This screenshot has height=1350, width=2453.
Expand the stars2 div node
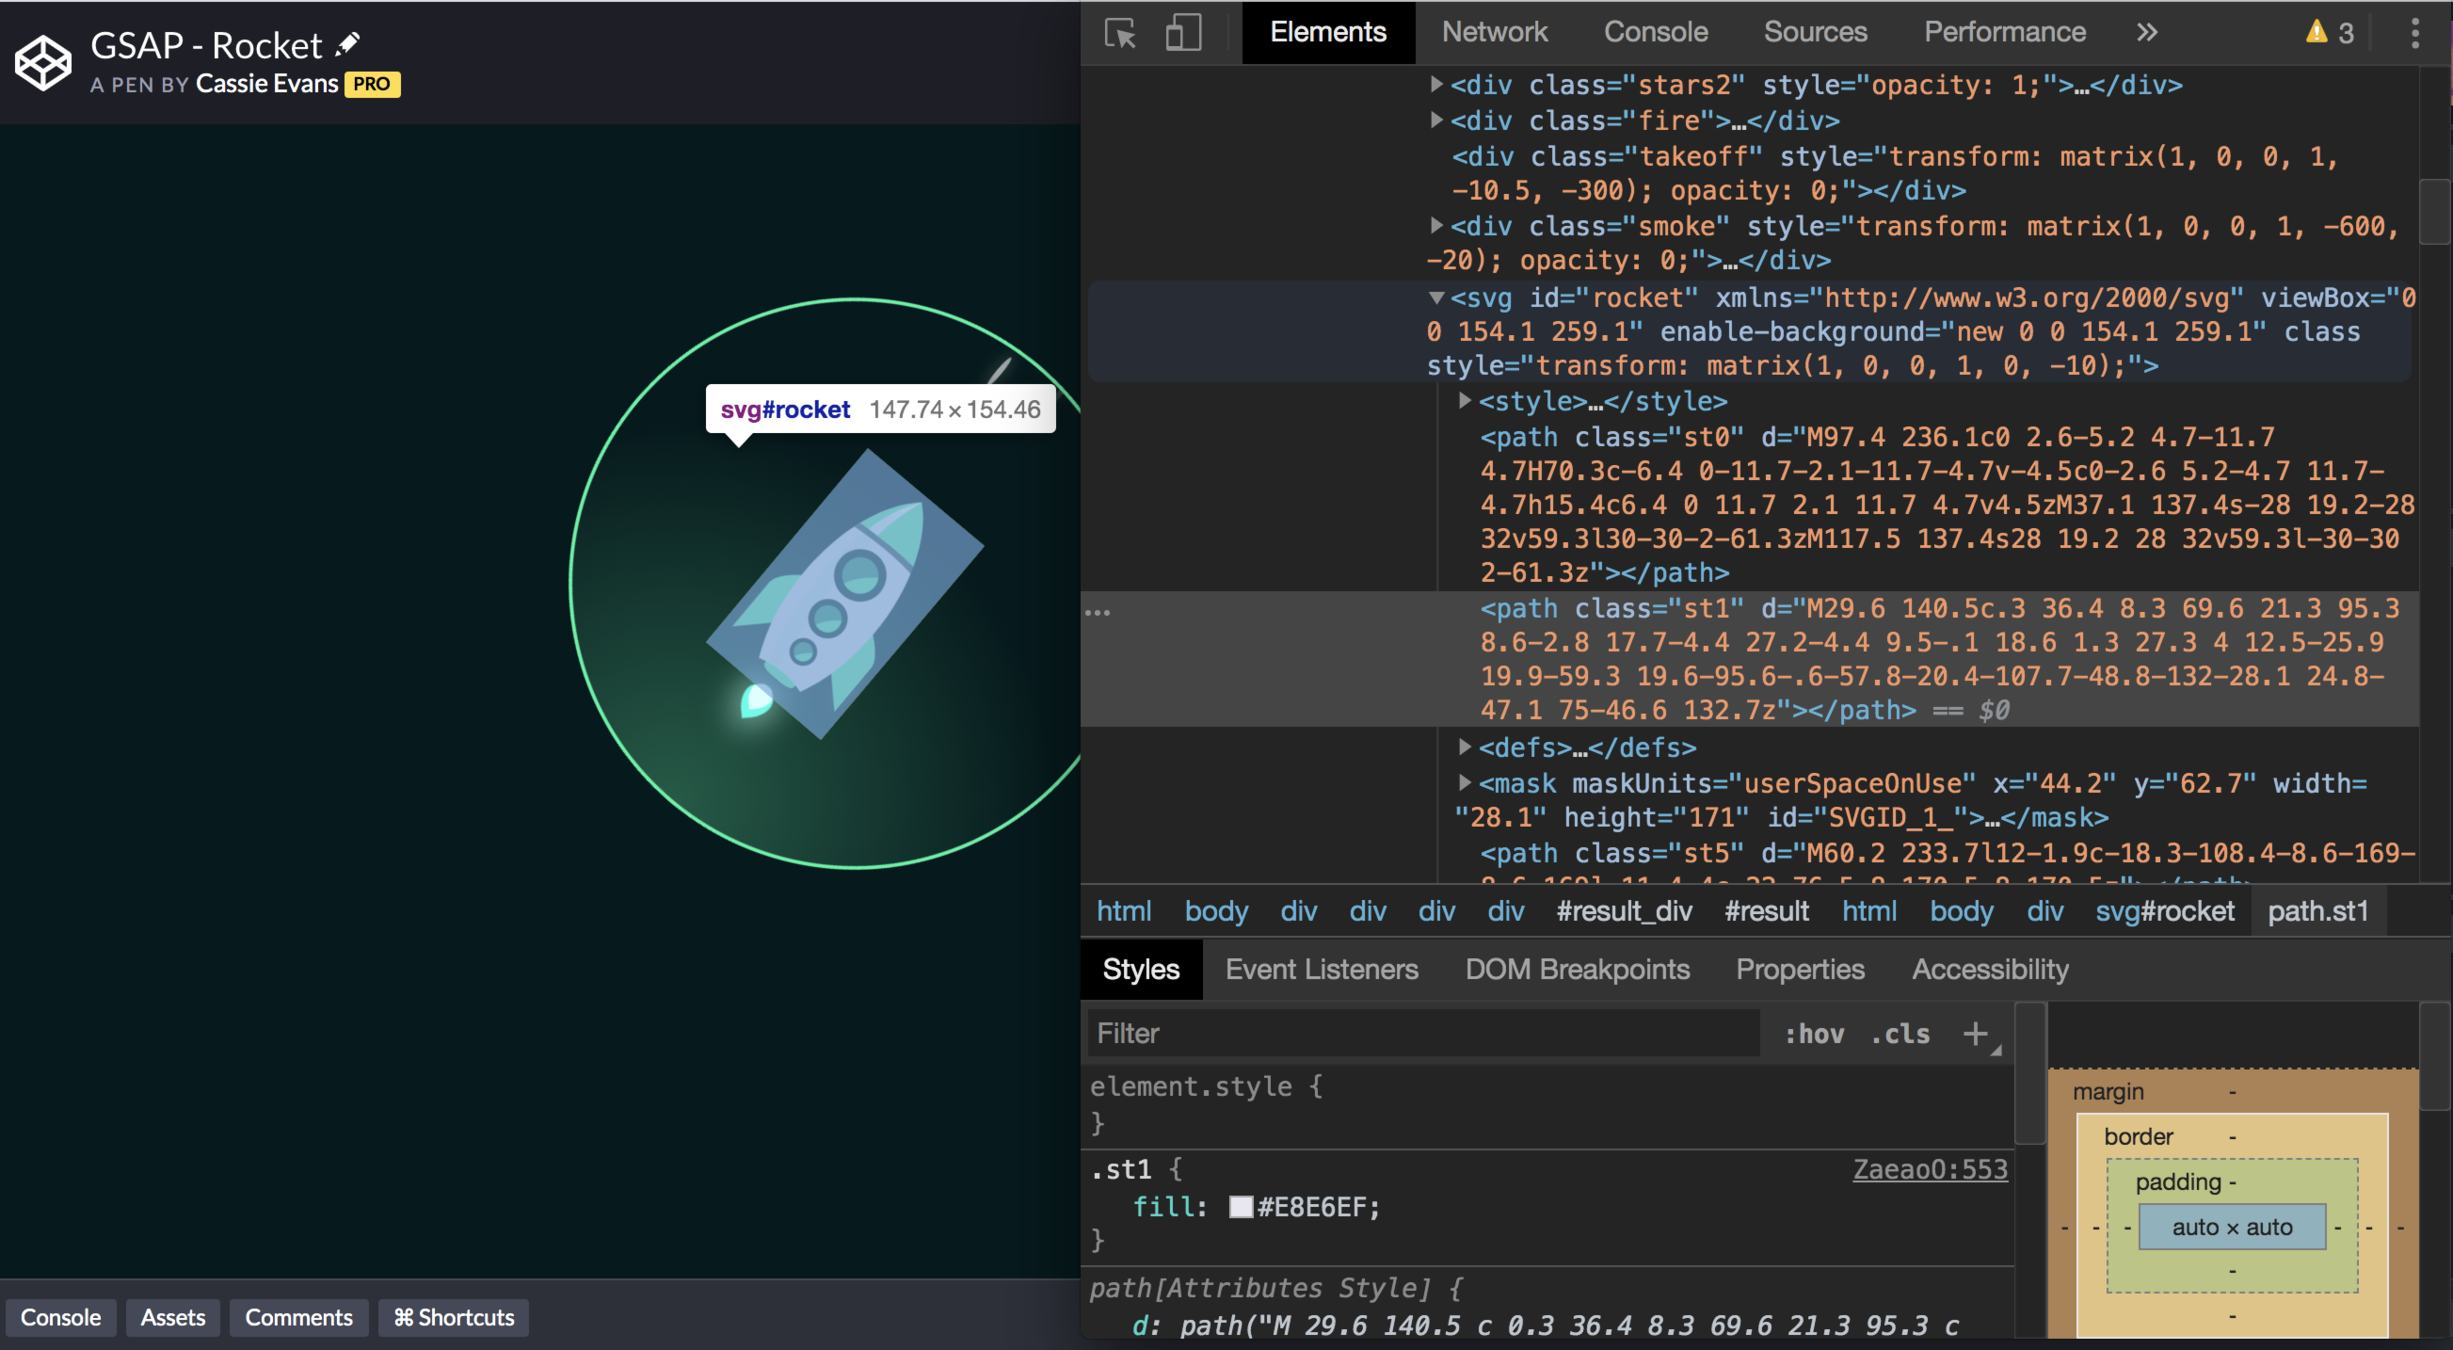pyautogui.click(x=1436, y=84)
